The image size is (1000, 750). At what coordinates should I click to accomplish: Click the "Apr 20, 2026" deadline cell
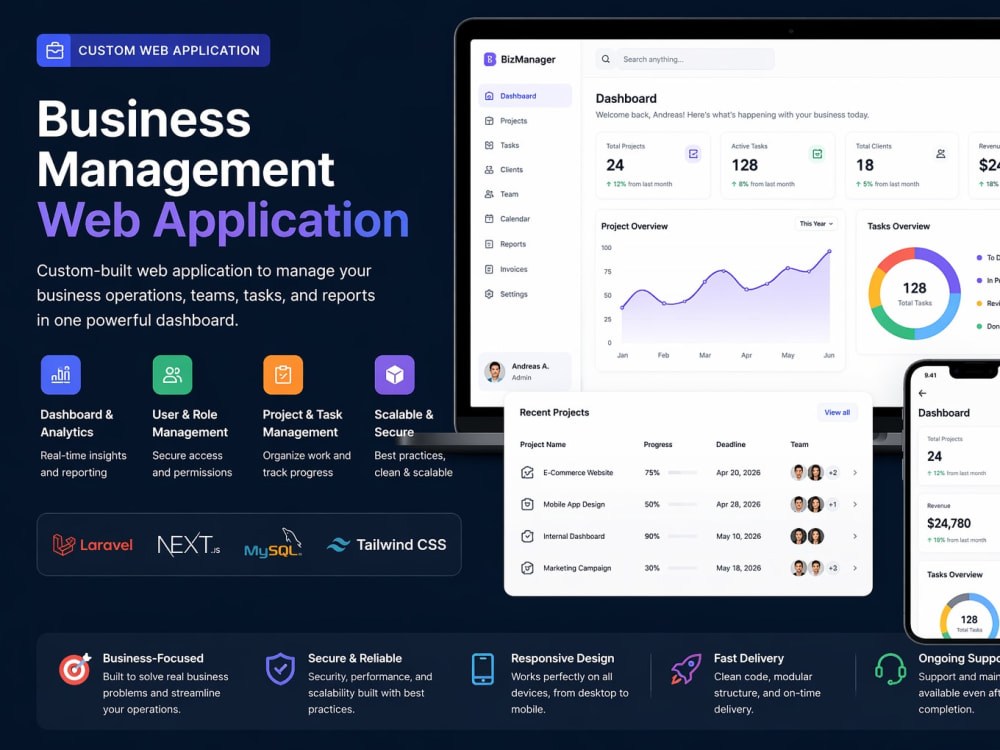point(739,473)
